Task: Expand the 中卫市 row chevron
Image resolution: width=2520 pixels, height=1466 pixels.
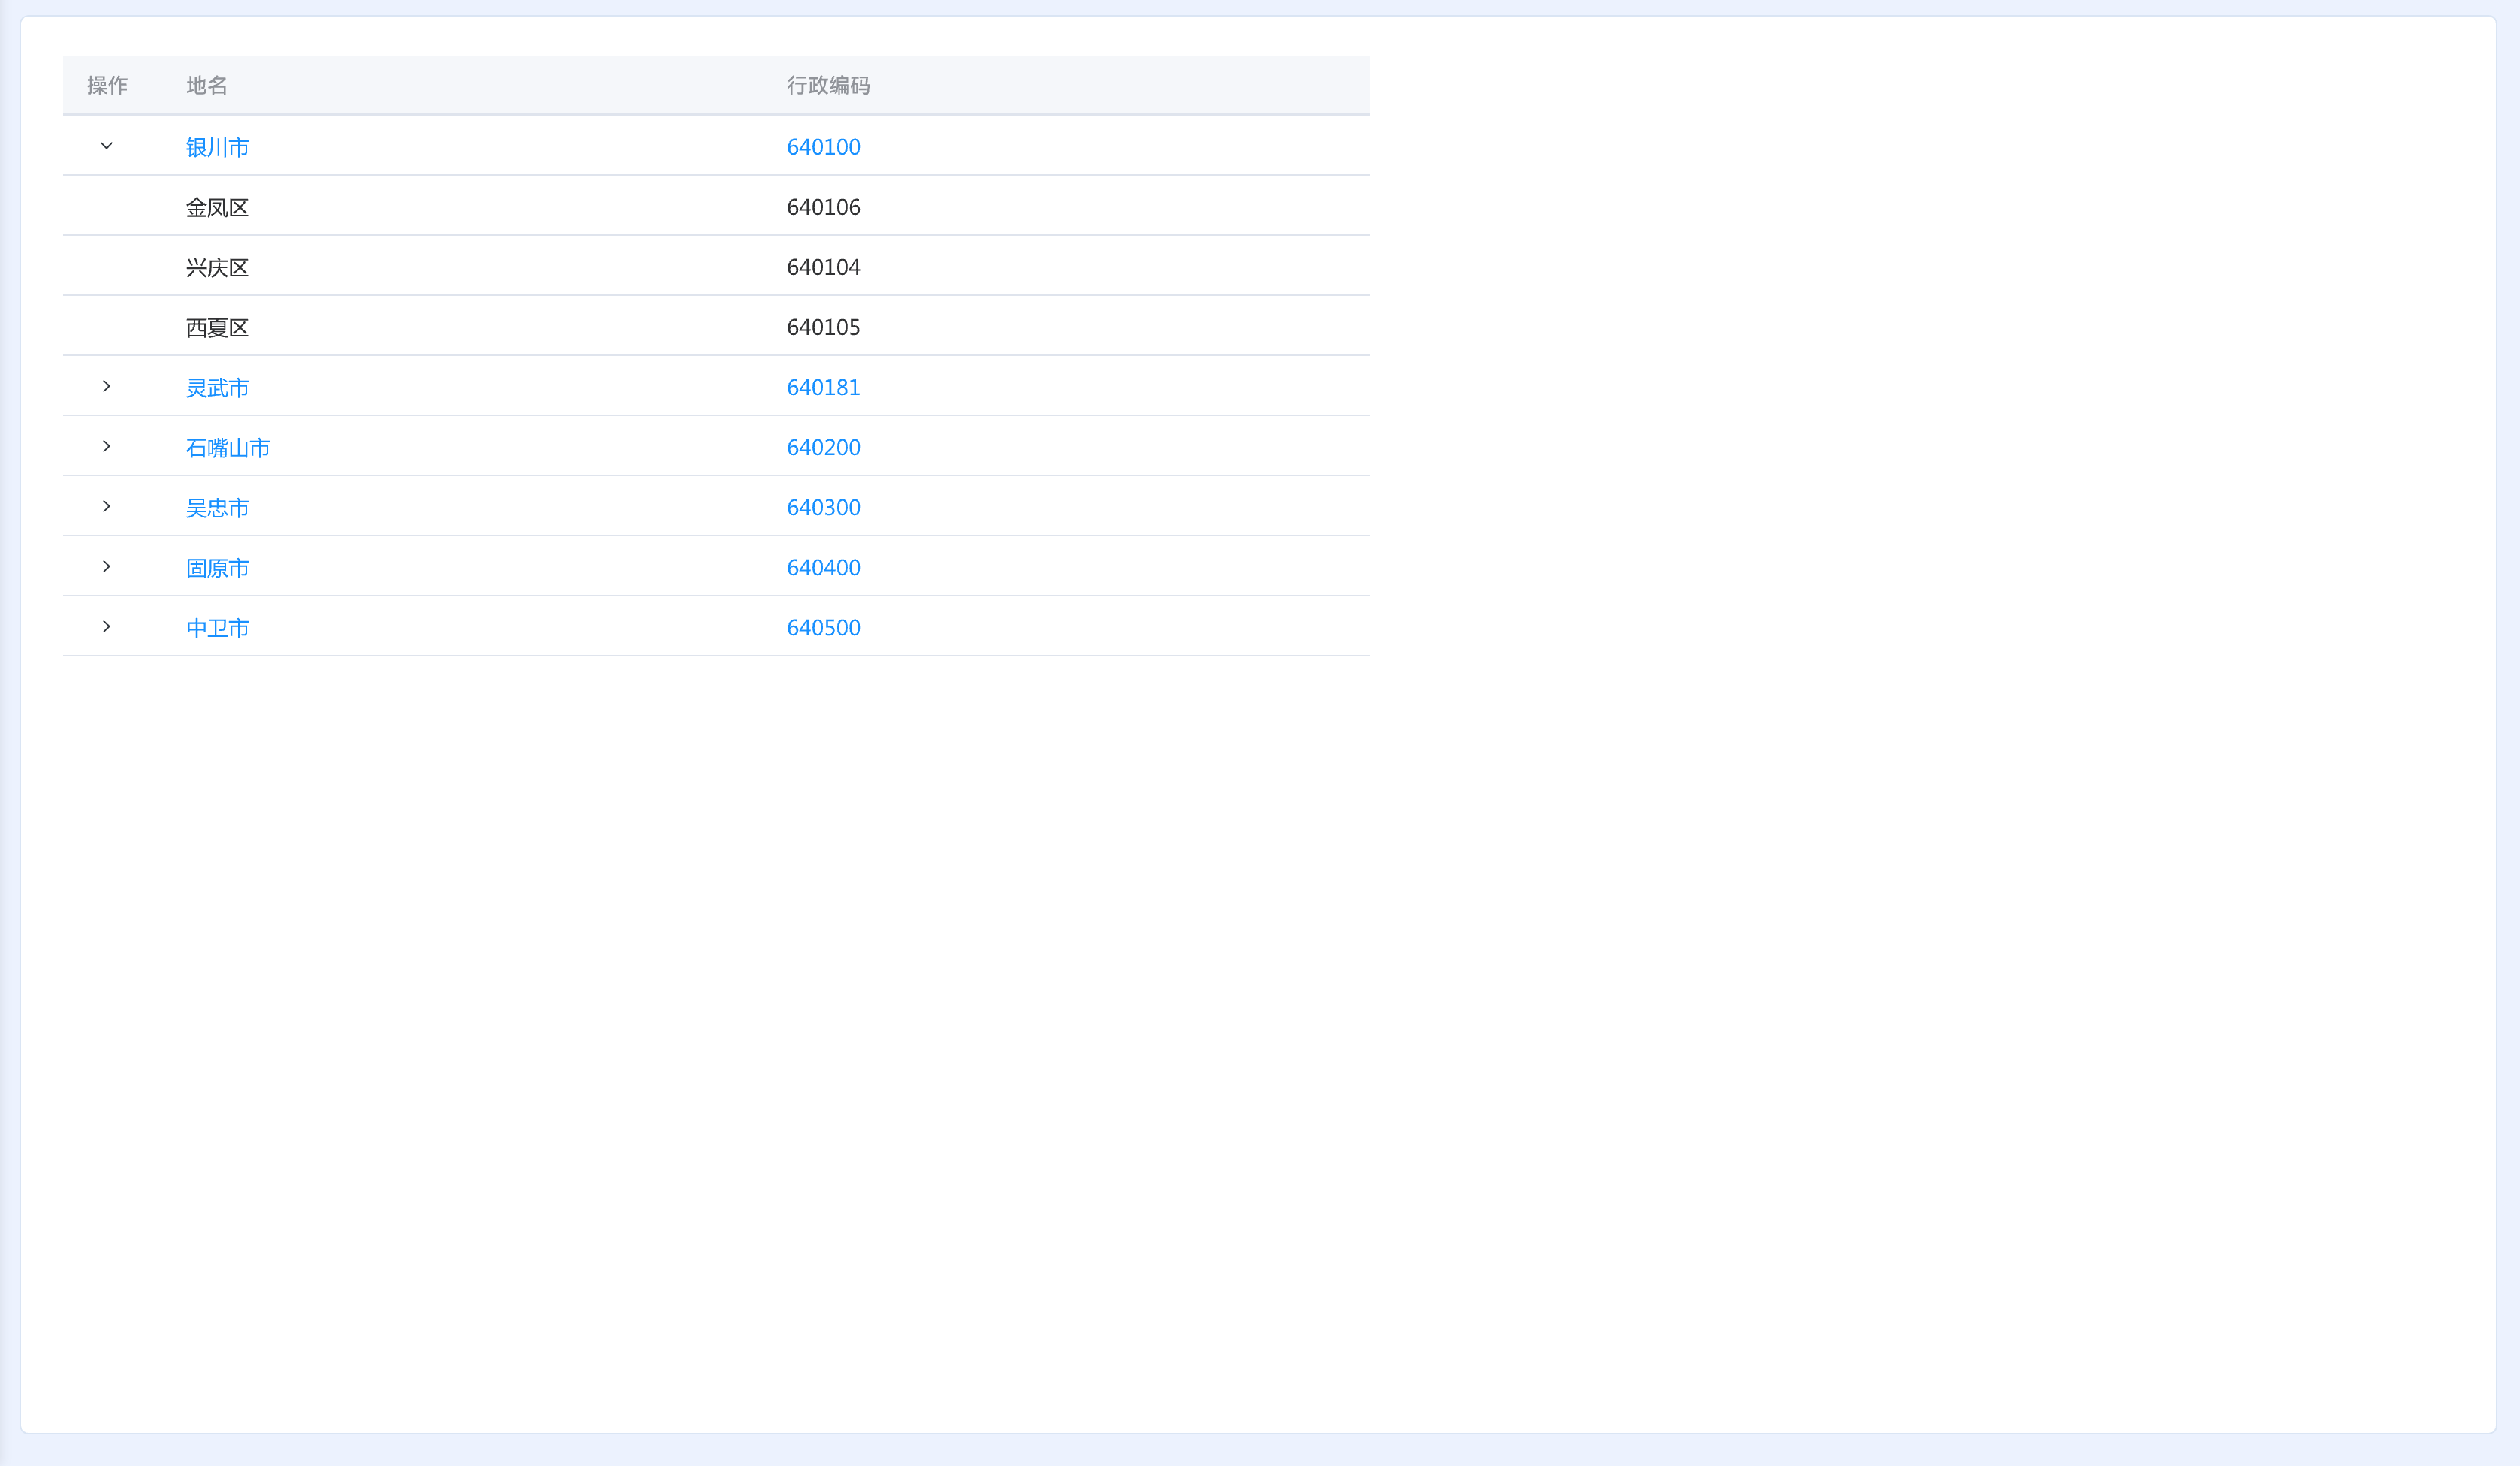Action: [106, 626]
